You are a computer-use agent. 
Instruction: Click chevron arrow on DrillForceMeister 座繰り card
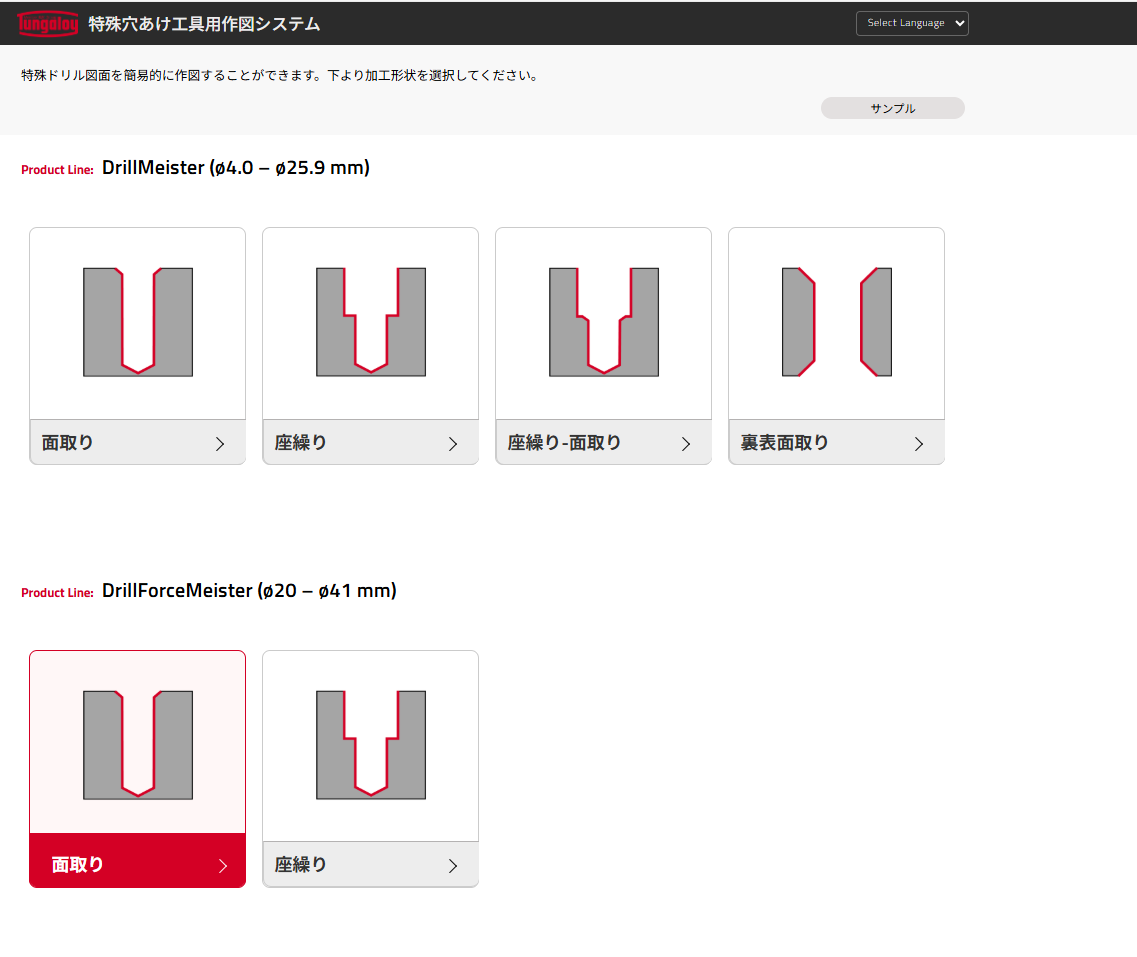click(x=453, y=866)
